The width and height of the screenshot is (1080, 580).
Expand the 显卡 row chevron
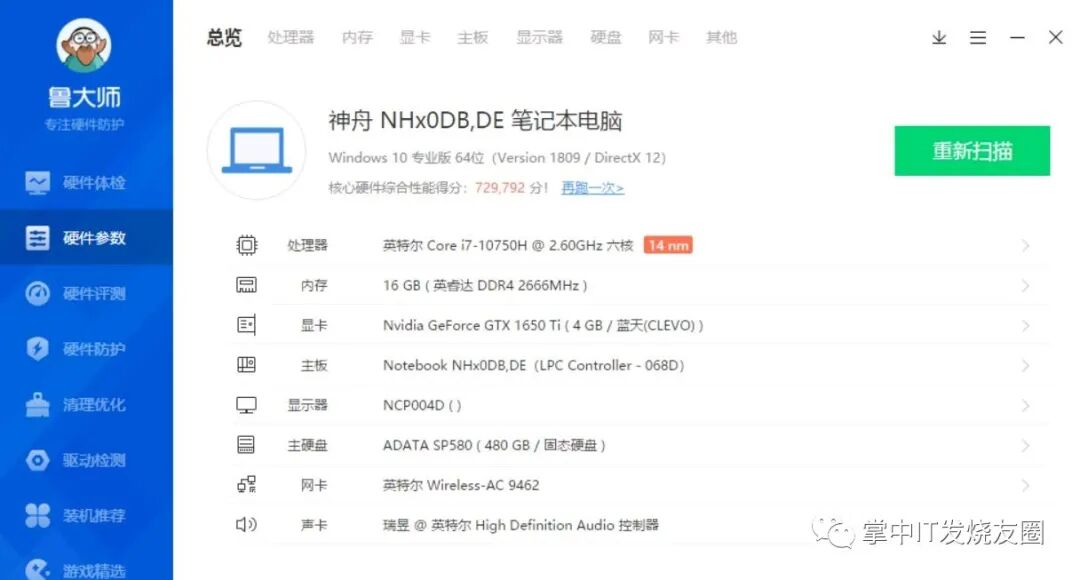coord(1026,325)
